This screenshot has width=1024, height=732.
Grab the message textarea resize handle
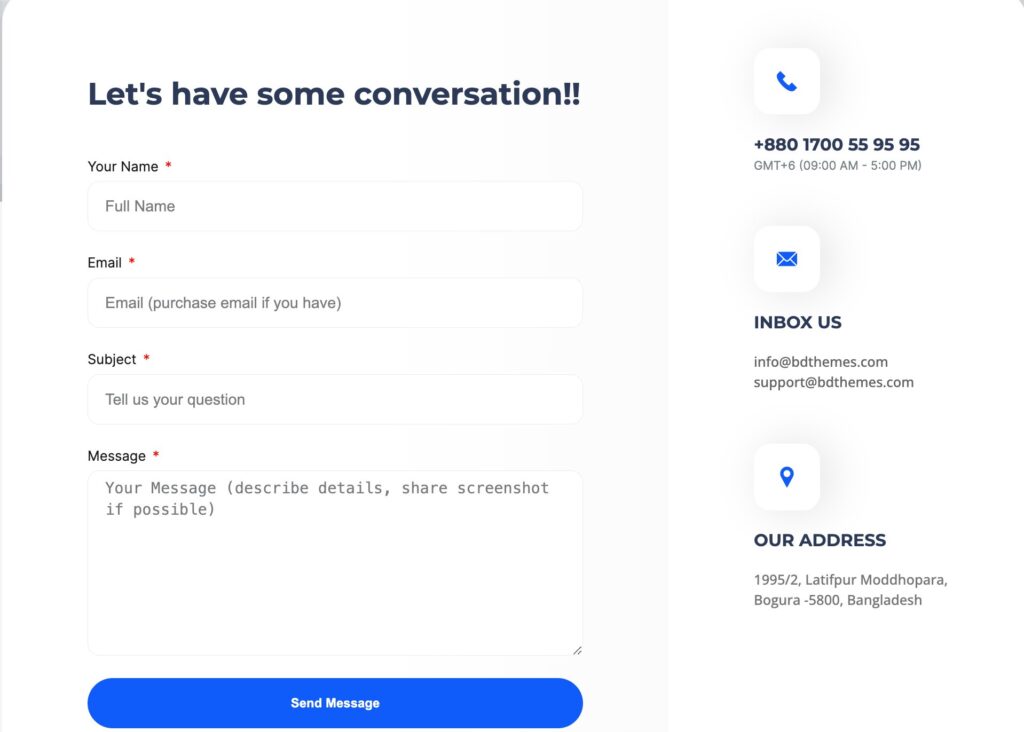pos(577,650)
